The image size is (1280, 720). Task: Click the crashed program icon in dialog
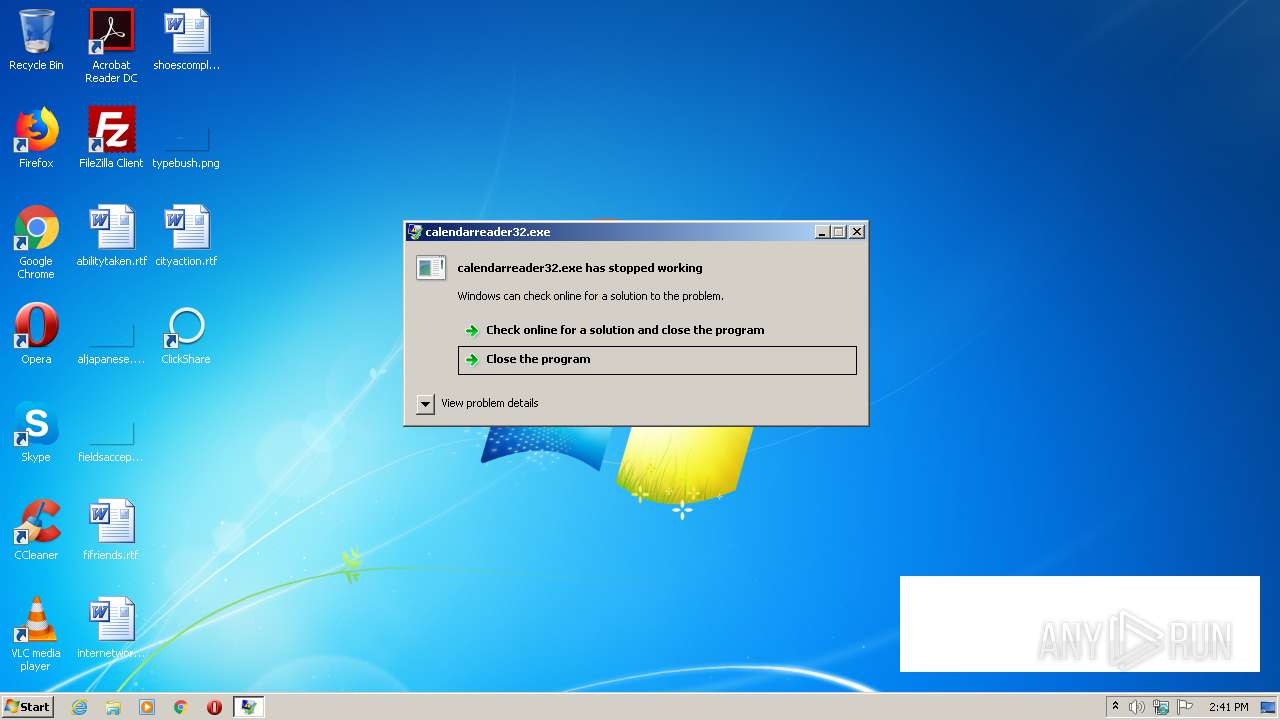point(431,268)
